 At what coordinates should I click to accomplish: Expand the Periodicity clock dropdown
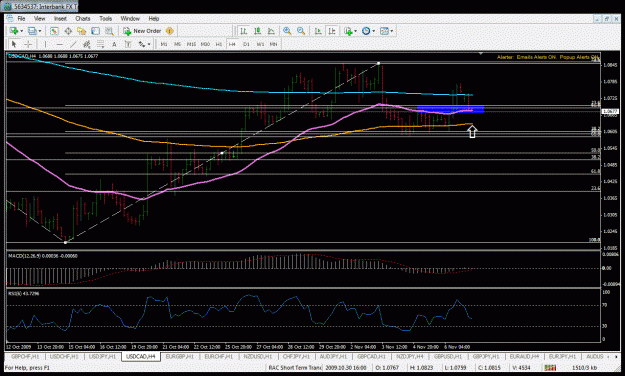tap(373, 31)
